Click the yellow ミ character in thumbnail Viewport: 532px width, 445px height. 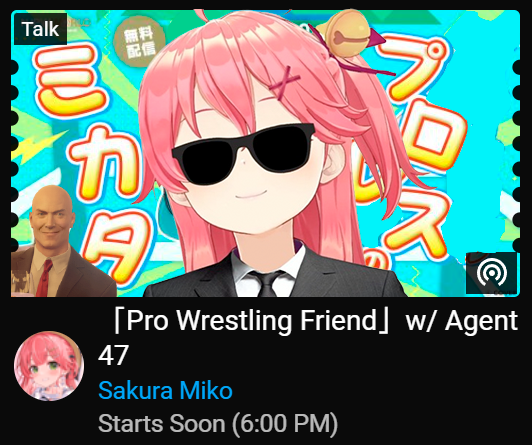[70, 80]
